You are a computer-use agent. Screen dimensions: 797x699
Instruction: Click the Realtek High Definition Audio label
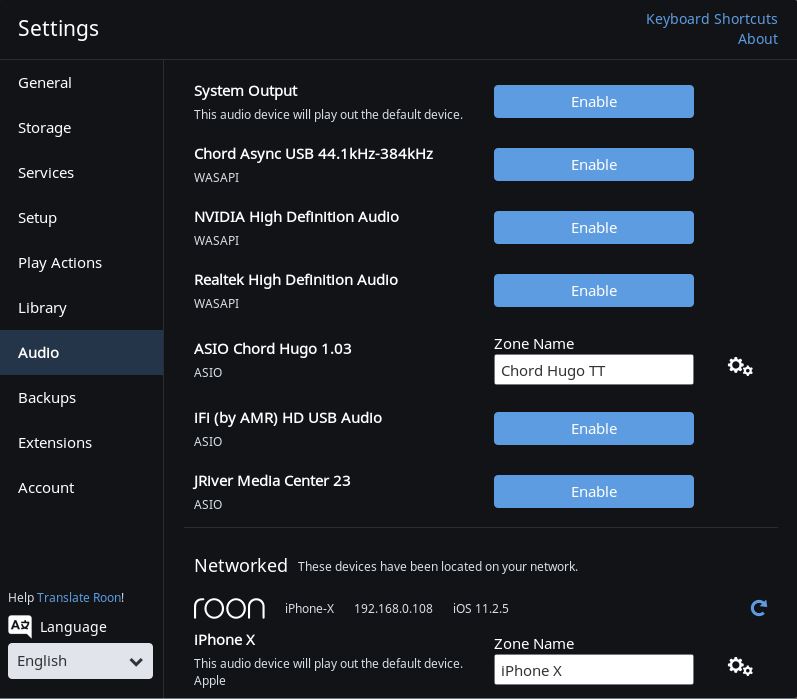296,280
